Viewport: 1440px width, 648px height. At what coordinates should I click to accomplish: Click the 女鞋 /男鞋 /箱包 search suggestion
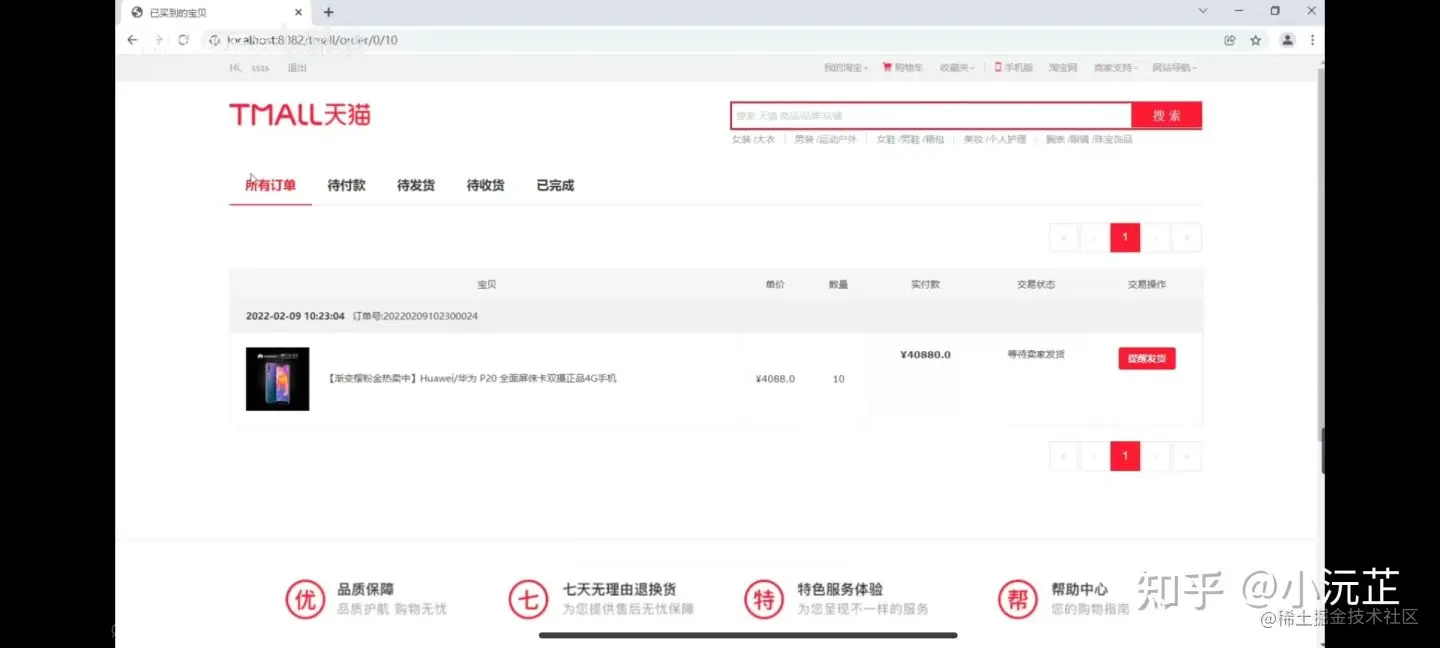910,139
